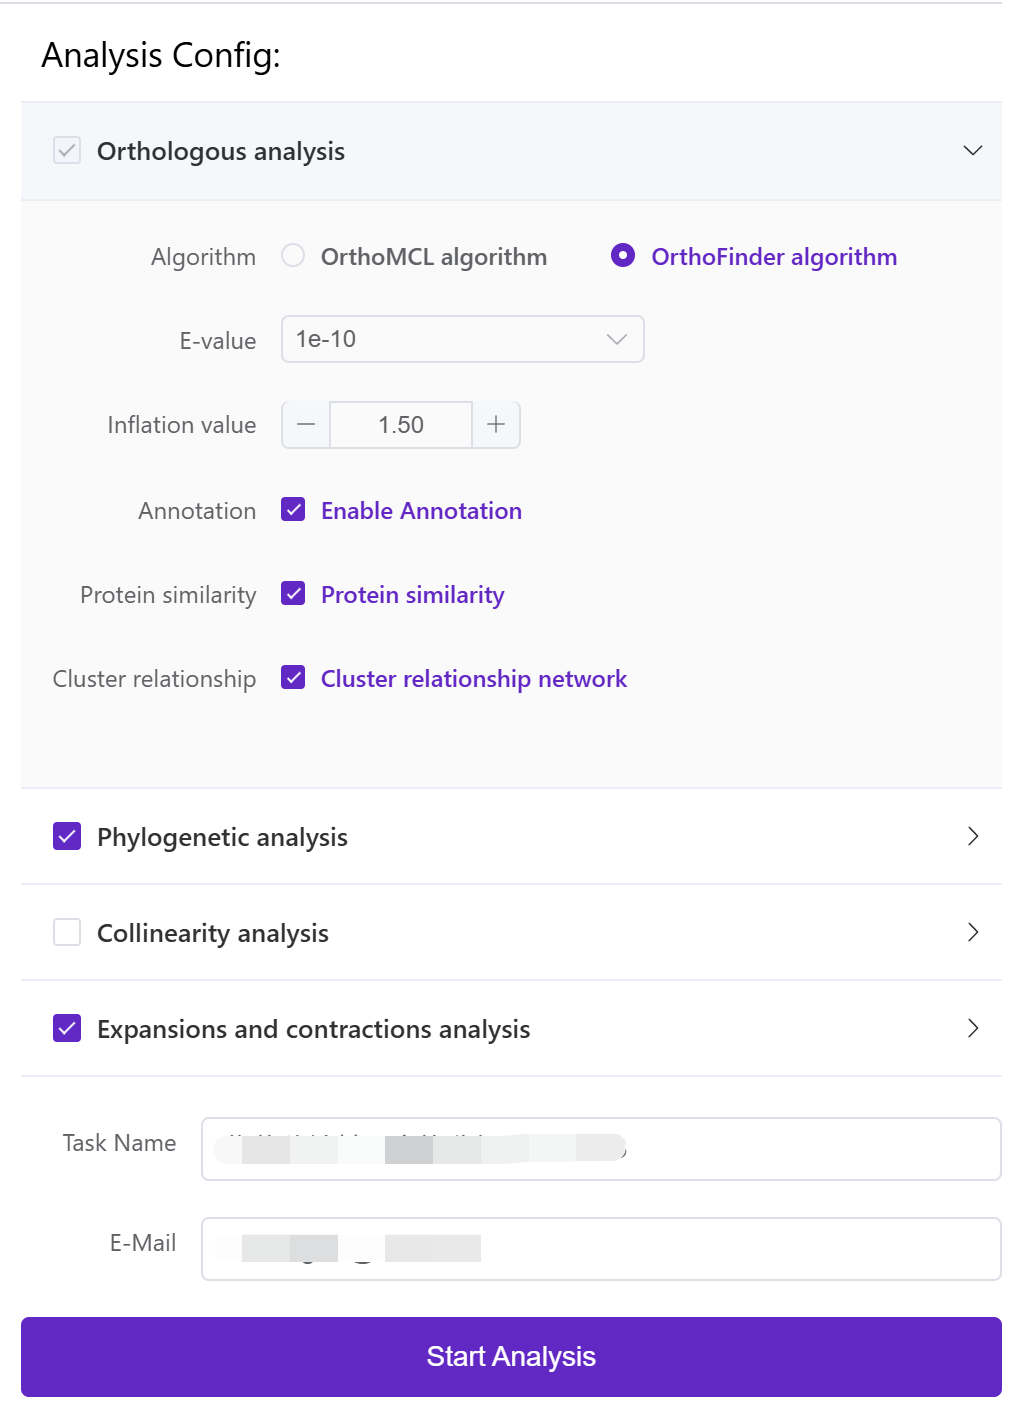Collapse the Orthologous analysis section chevron
The image size is (1012, 1410).
972,151
